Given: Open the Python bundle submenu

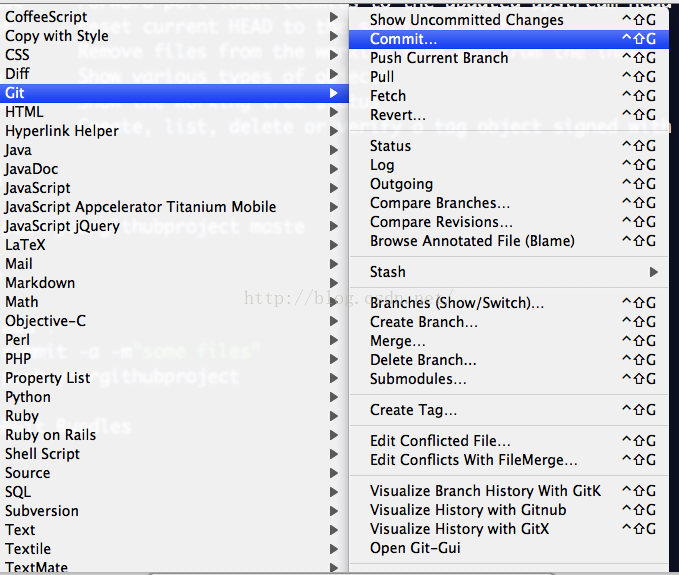Looking at the screenshot, I should 174,397.
